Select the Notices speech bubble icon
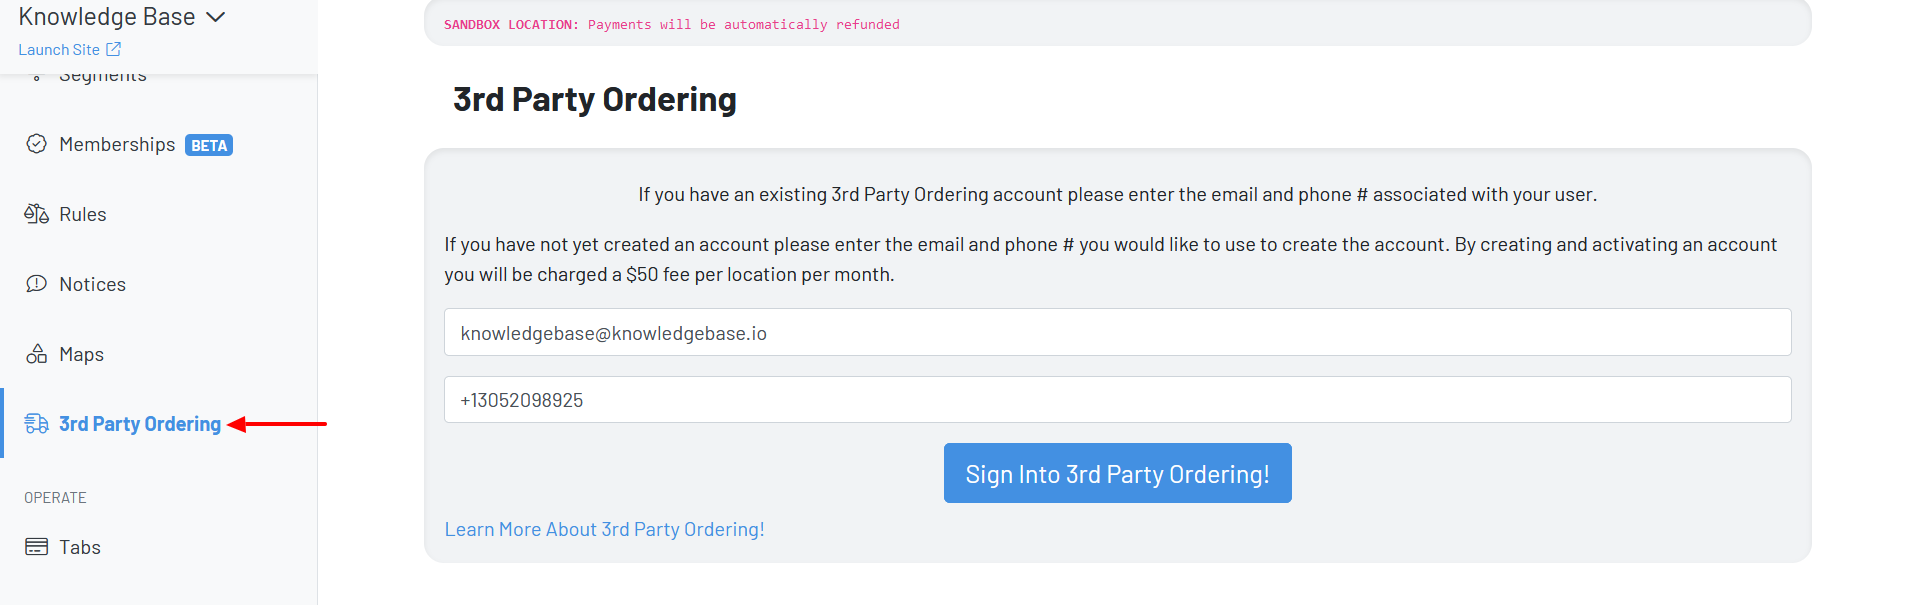The image size is (1909, 605). tap(36, 283)
